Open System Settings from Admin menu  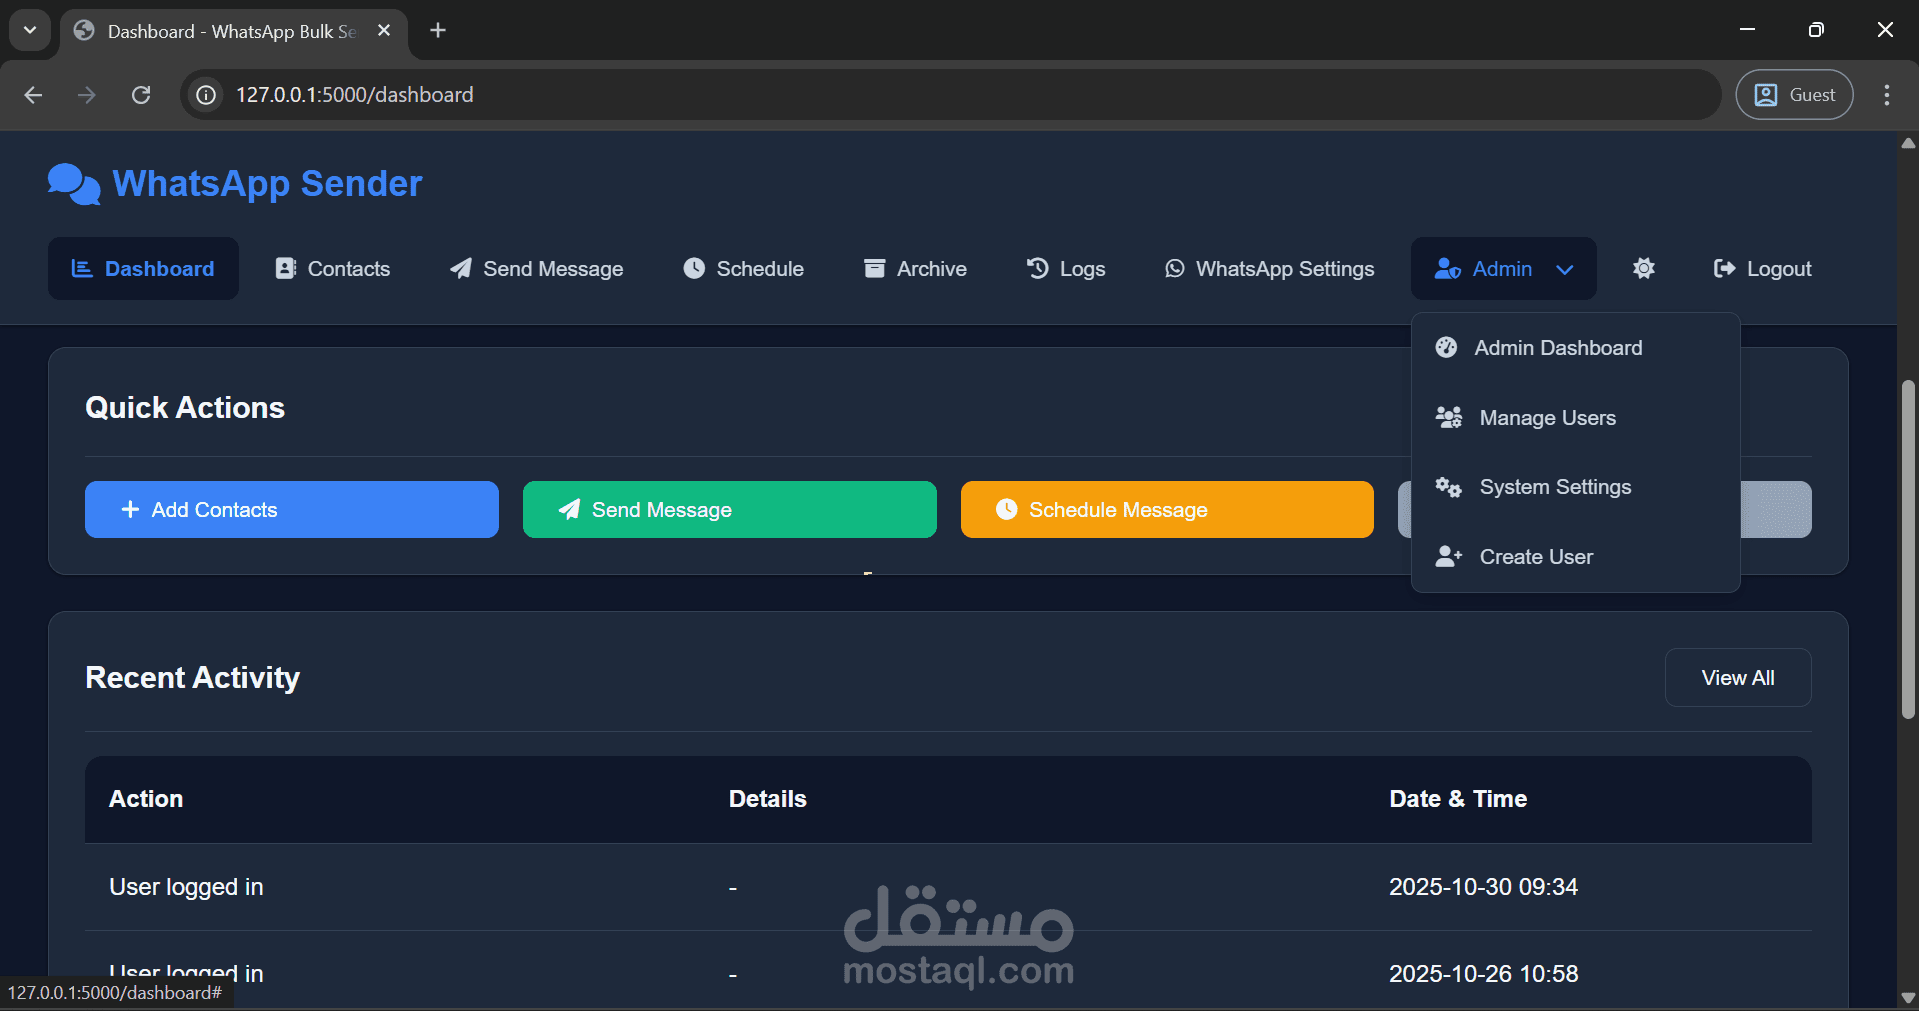coord(1576,487)
